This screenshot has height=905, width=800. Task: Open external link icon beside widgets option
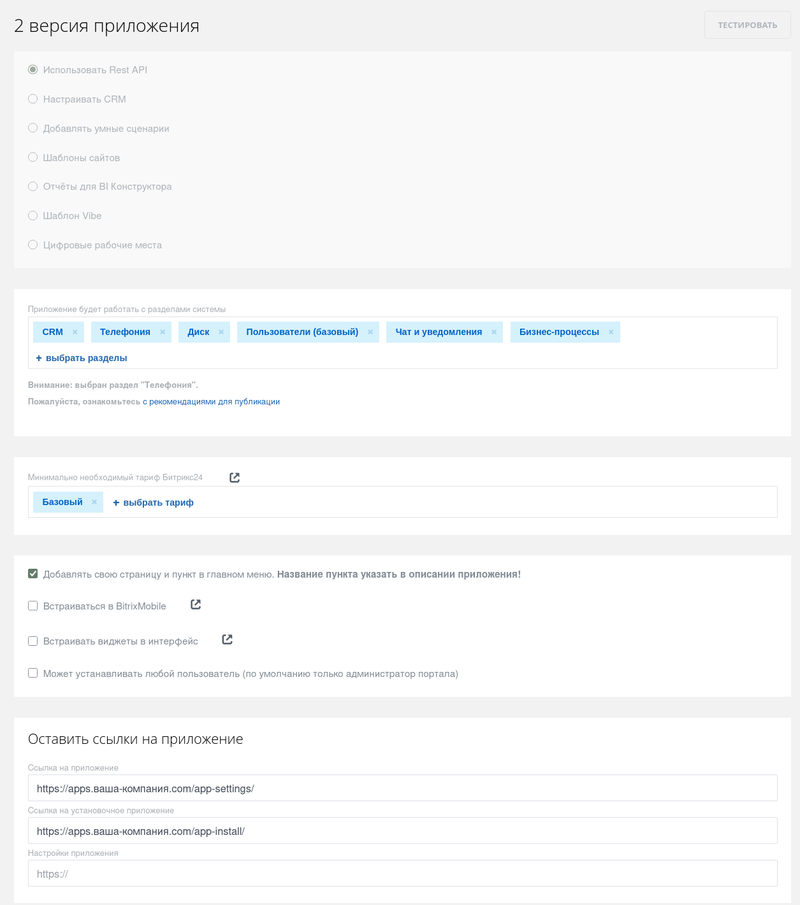point(227,639)
